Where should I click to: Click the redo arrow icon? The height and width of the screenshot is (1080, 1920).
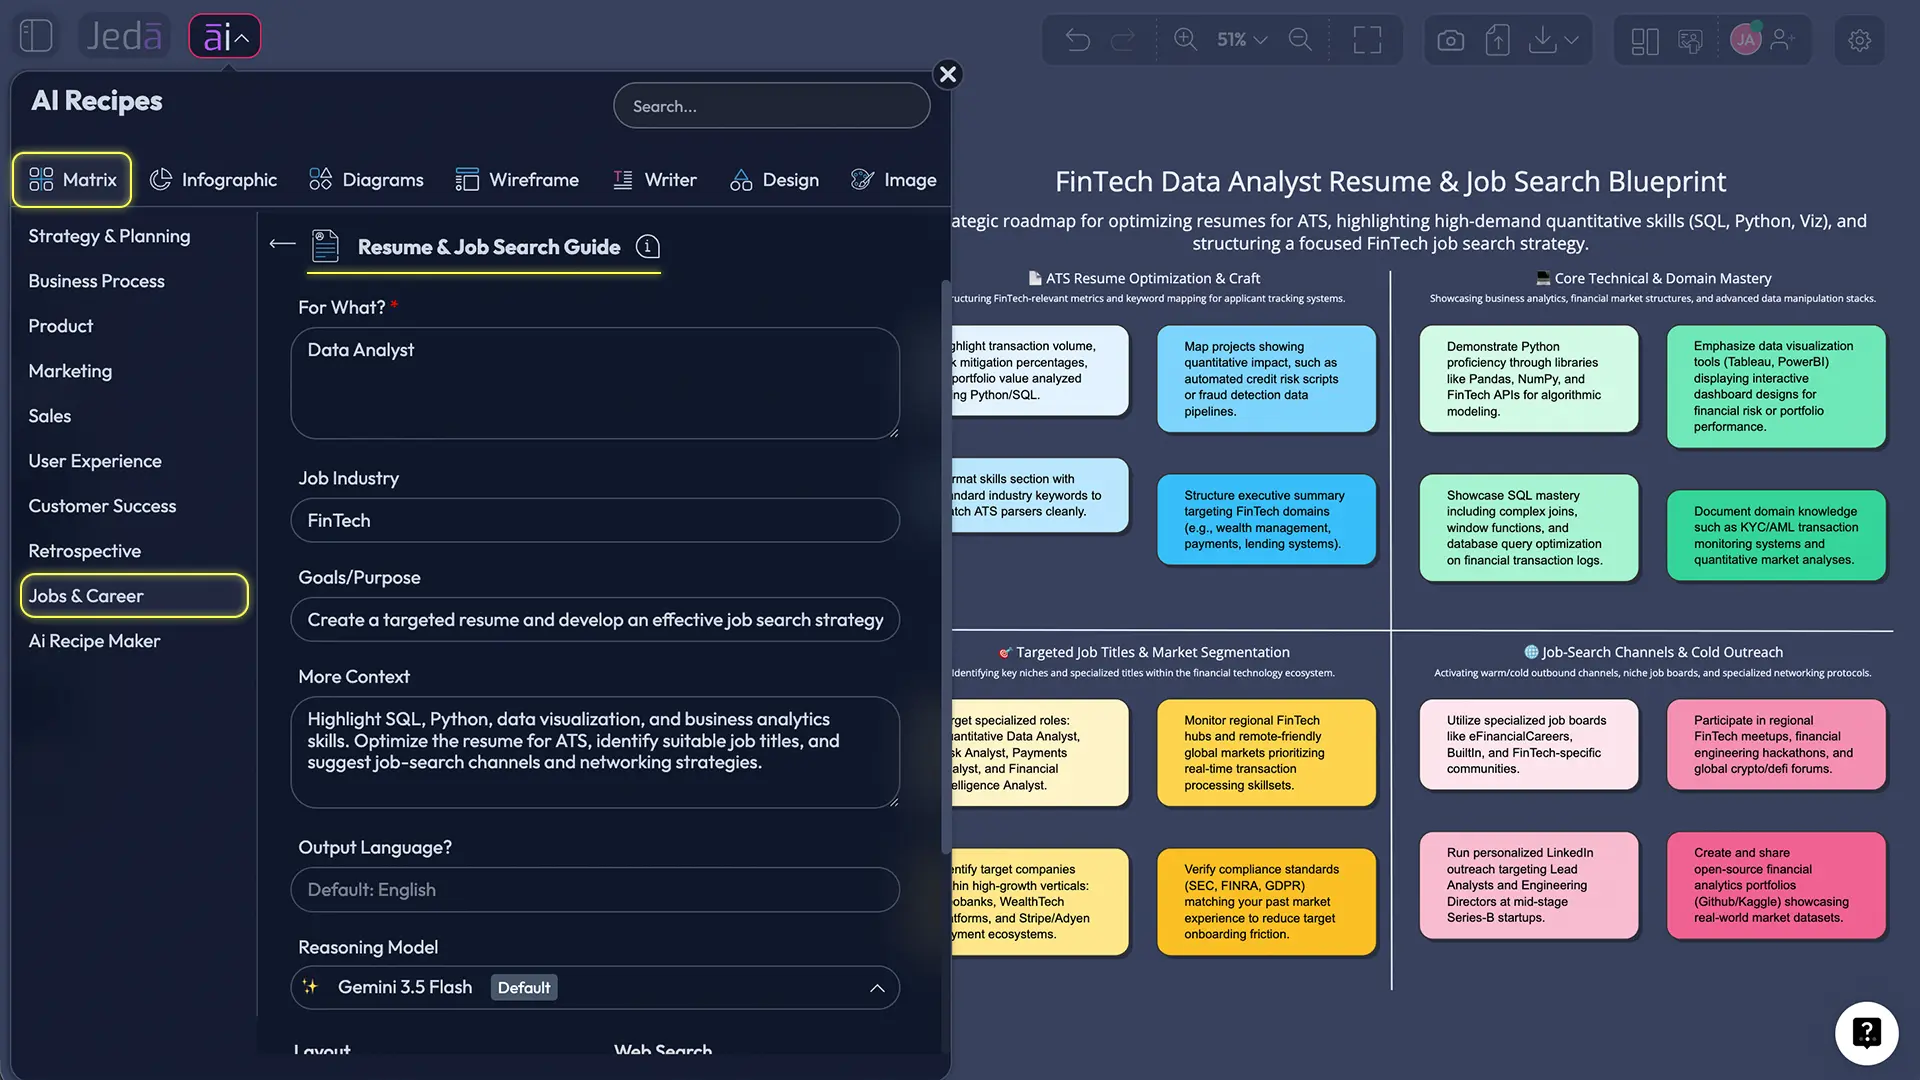tap(1123, 40)
